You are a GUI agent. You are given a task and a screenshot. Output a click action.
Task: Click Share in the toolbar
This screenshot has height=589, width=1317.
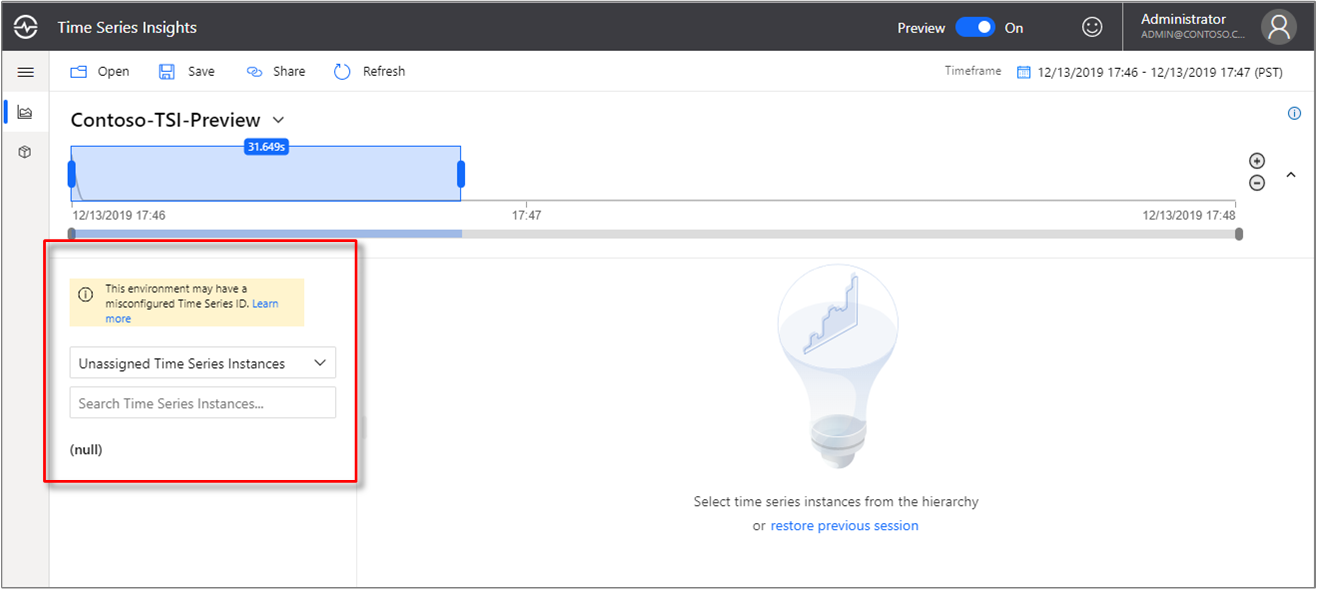point(276,71)
